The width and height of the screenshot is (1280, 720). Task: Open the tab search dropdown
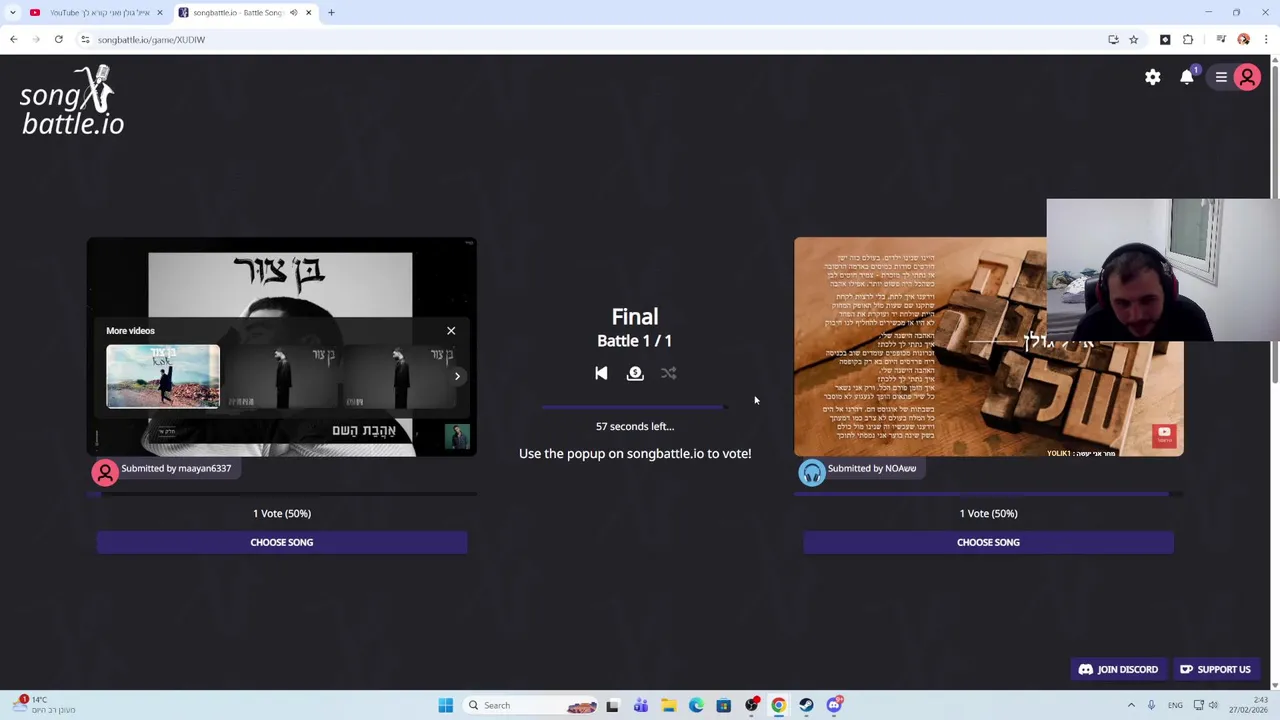click(12, 12)
